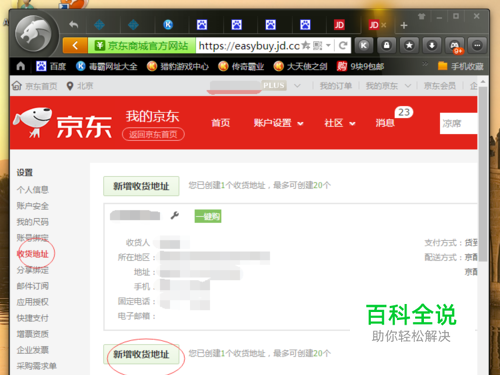
Task: Open downloads with arrow toolbar icon
Action: coord(432,45)
